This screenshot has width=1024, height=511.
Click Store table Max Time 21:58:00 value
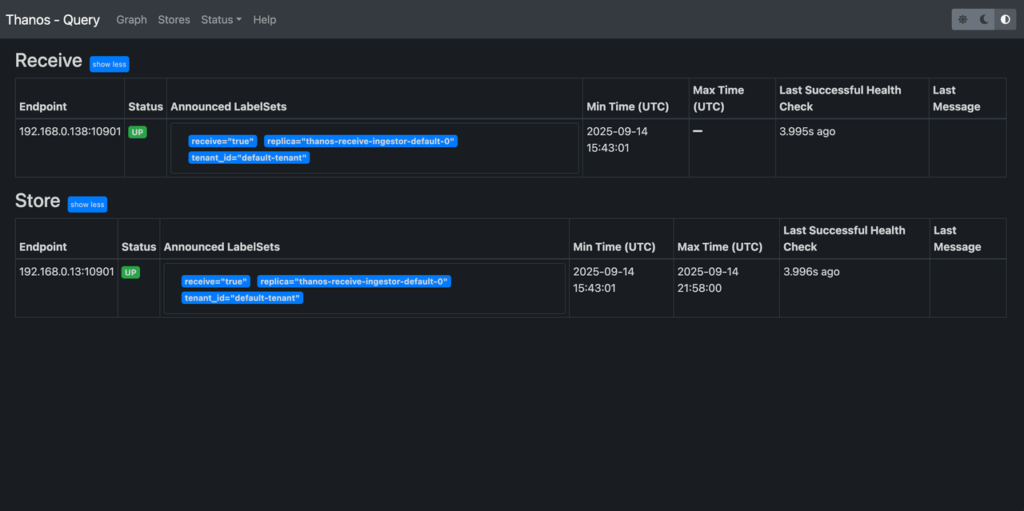(708, 280)
